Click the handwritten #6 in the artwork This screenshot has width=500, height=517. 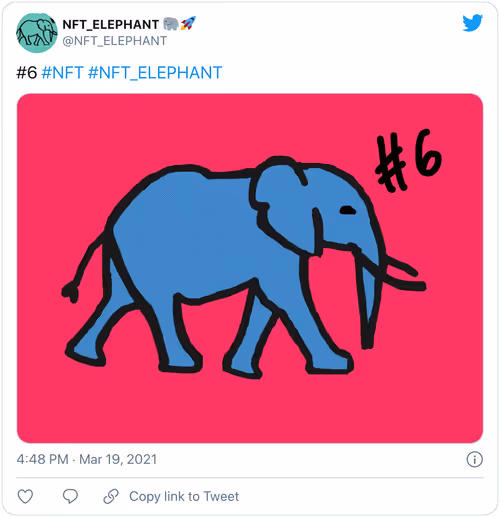(x=408, y=161)
